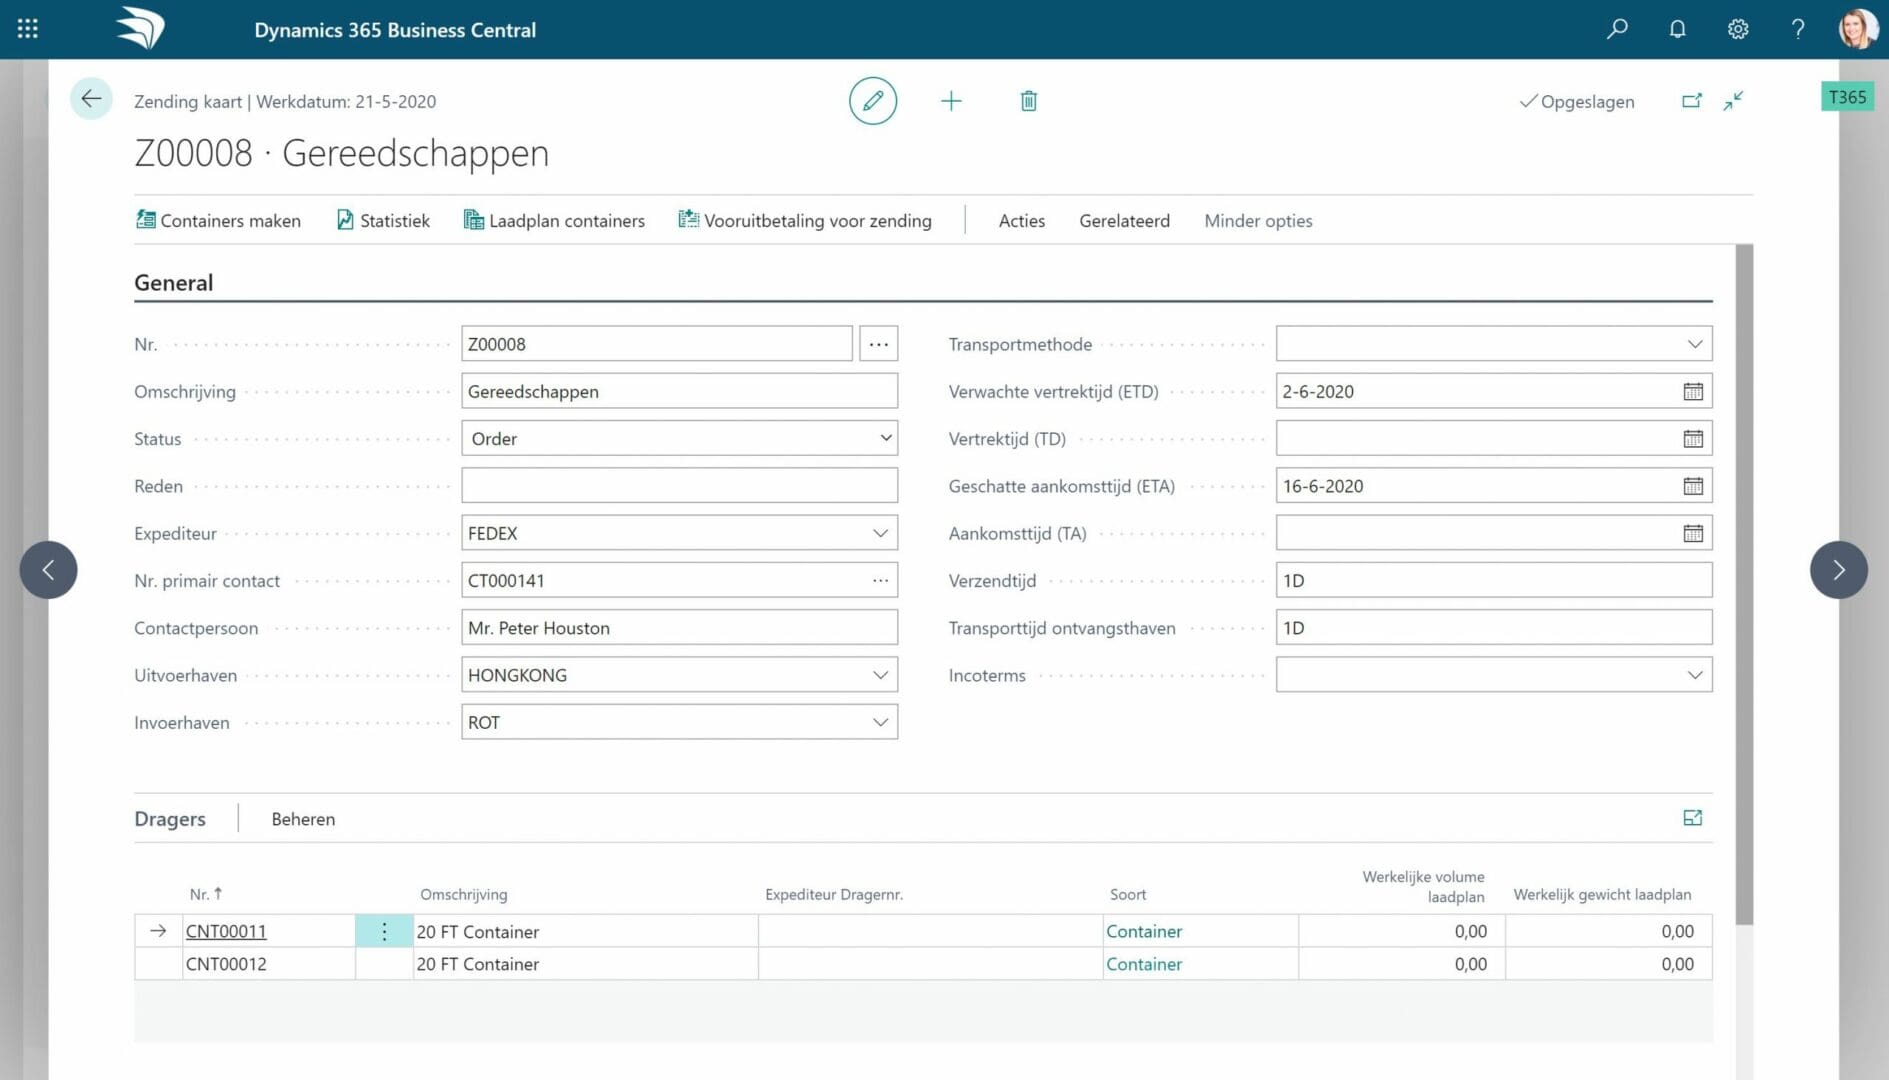Open Nr. primair contact lookup ellipsis
Screen dimensions: 1889x1080
[x=880, y=580]
